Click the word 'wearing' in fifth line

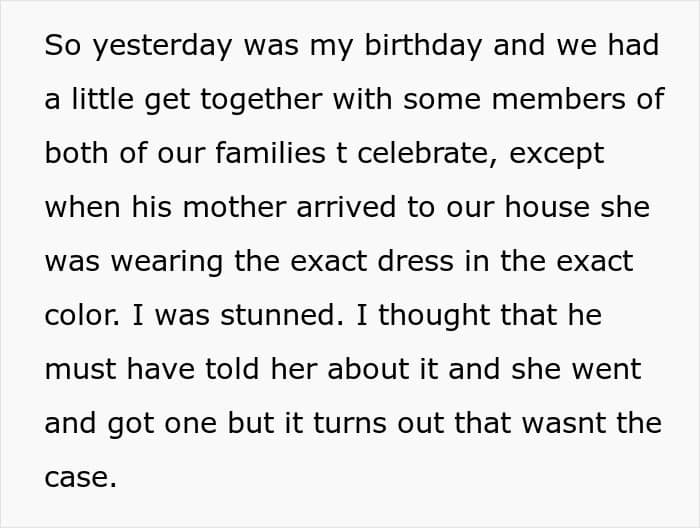(x=167, y=263)
